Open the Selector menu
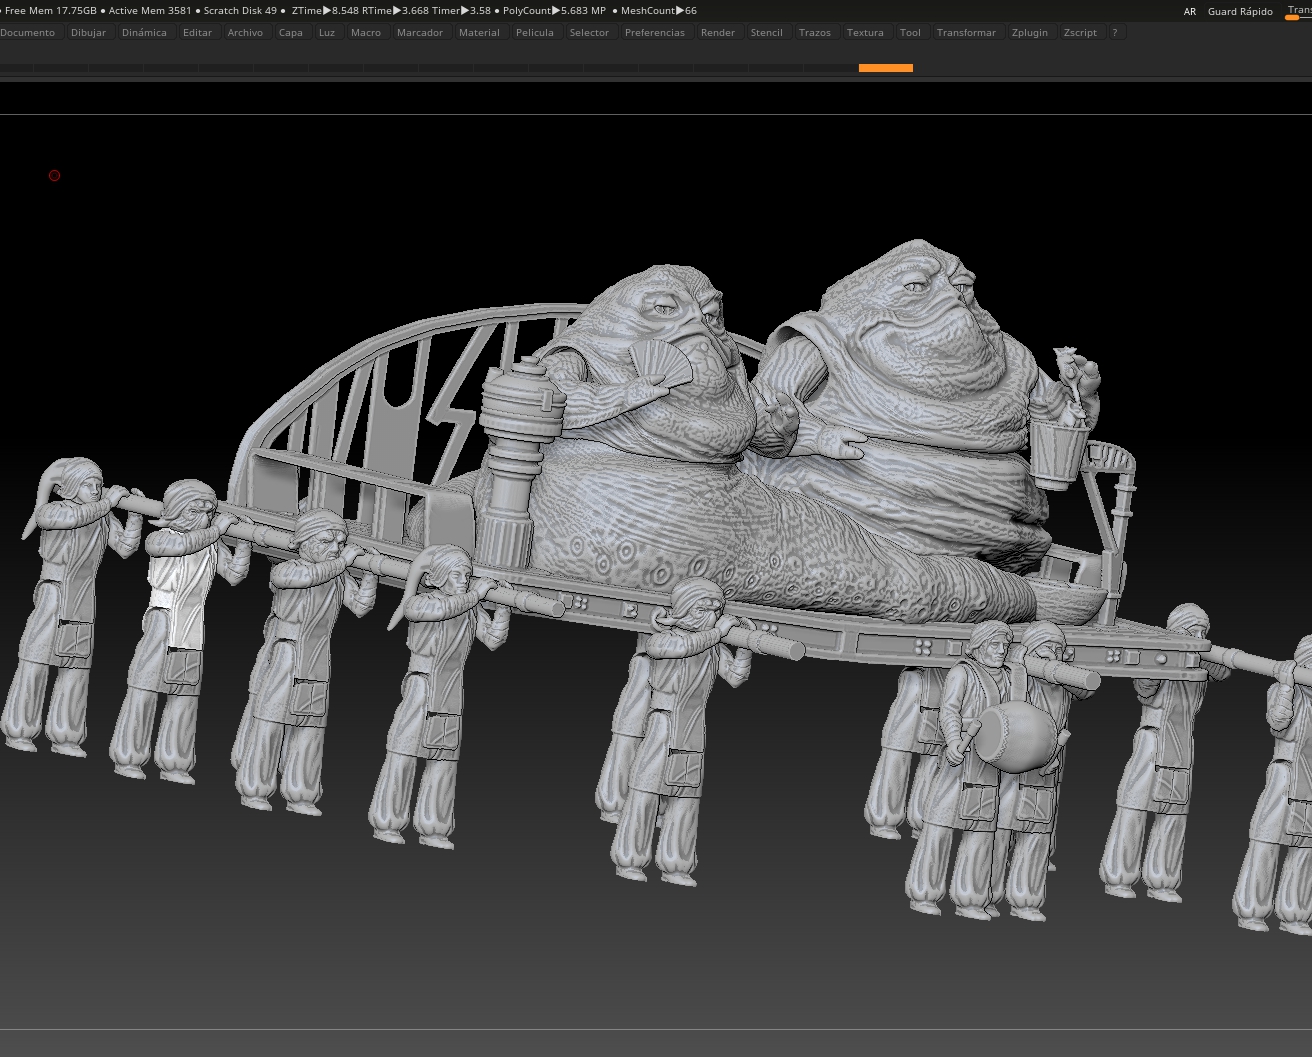 tap(589, 33)
